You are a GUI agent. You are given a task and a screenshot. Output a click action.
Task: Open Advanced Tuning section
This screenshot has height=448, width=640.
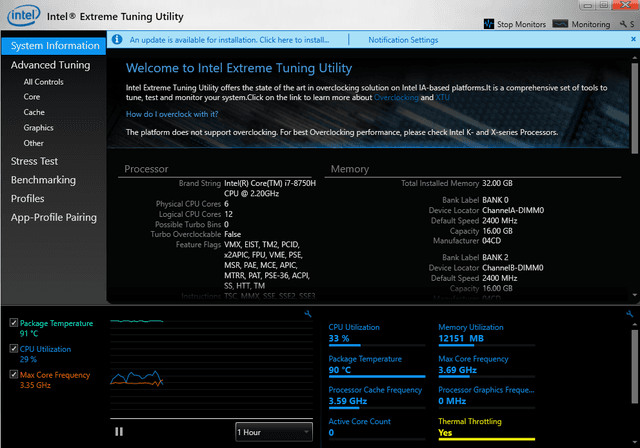point(51,65)
